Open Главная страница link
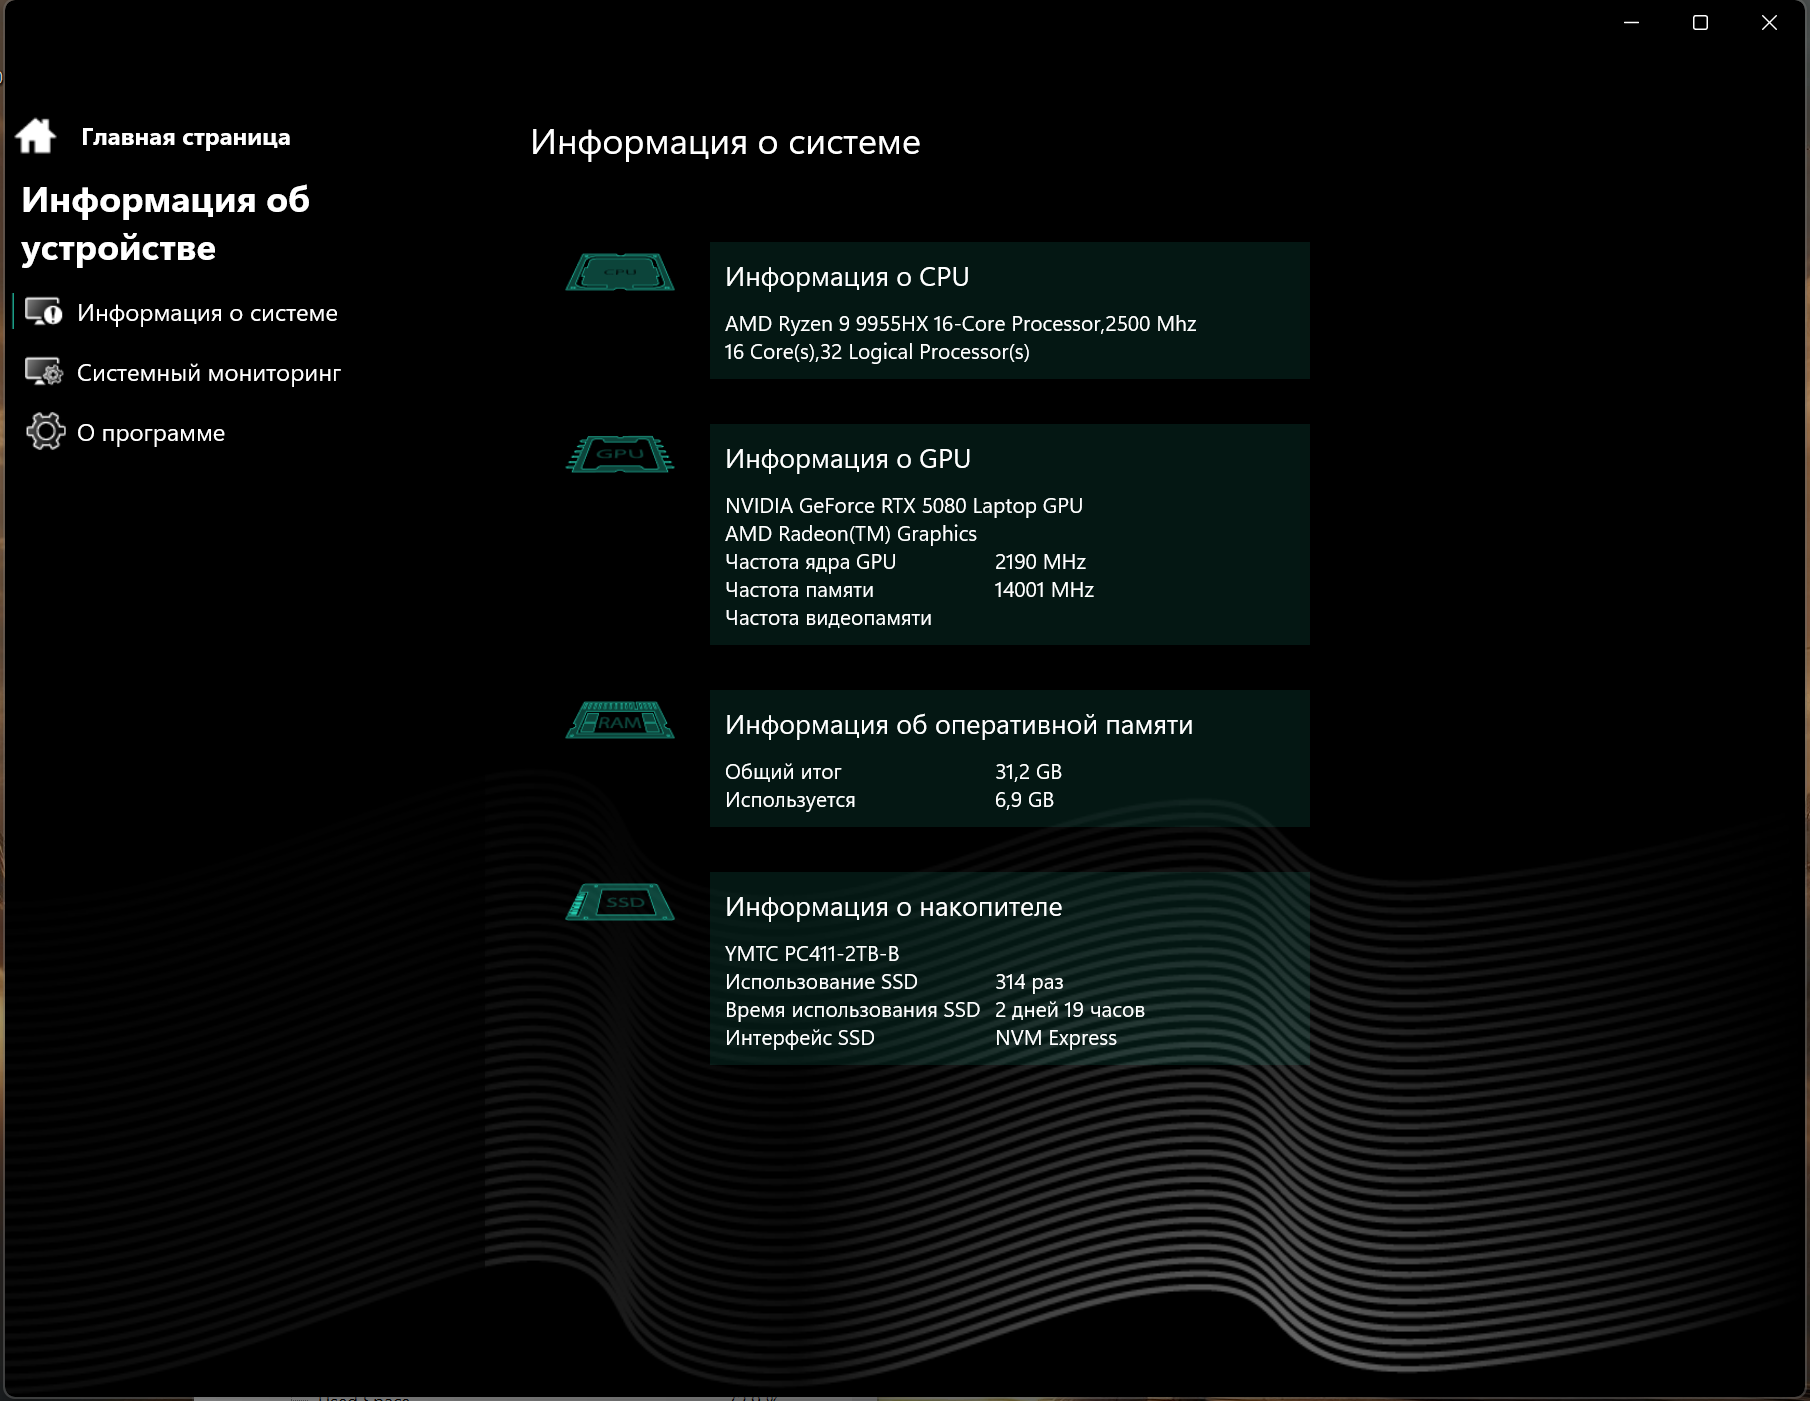 [186, 138]
